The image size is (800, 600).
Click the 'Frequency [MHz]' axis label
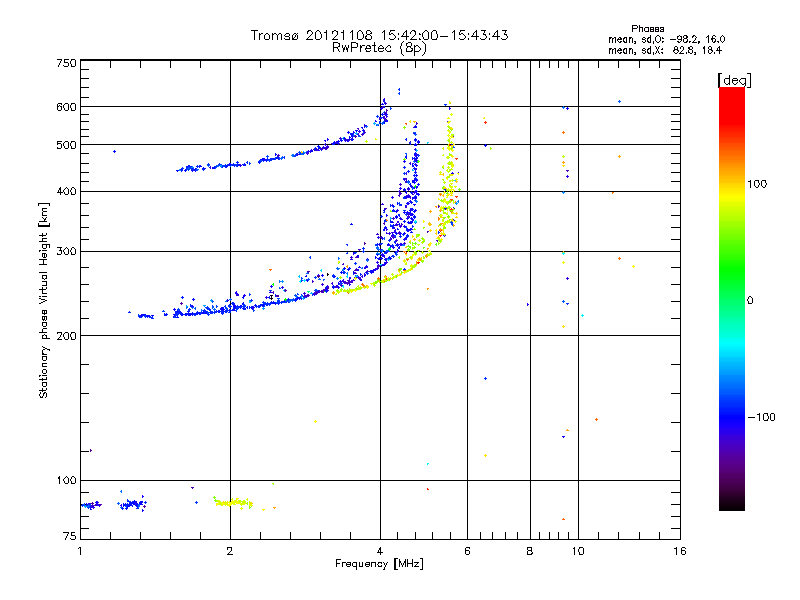click(x=379, y=564)
